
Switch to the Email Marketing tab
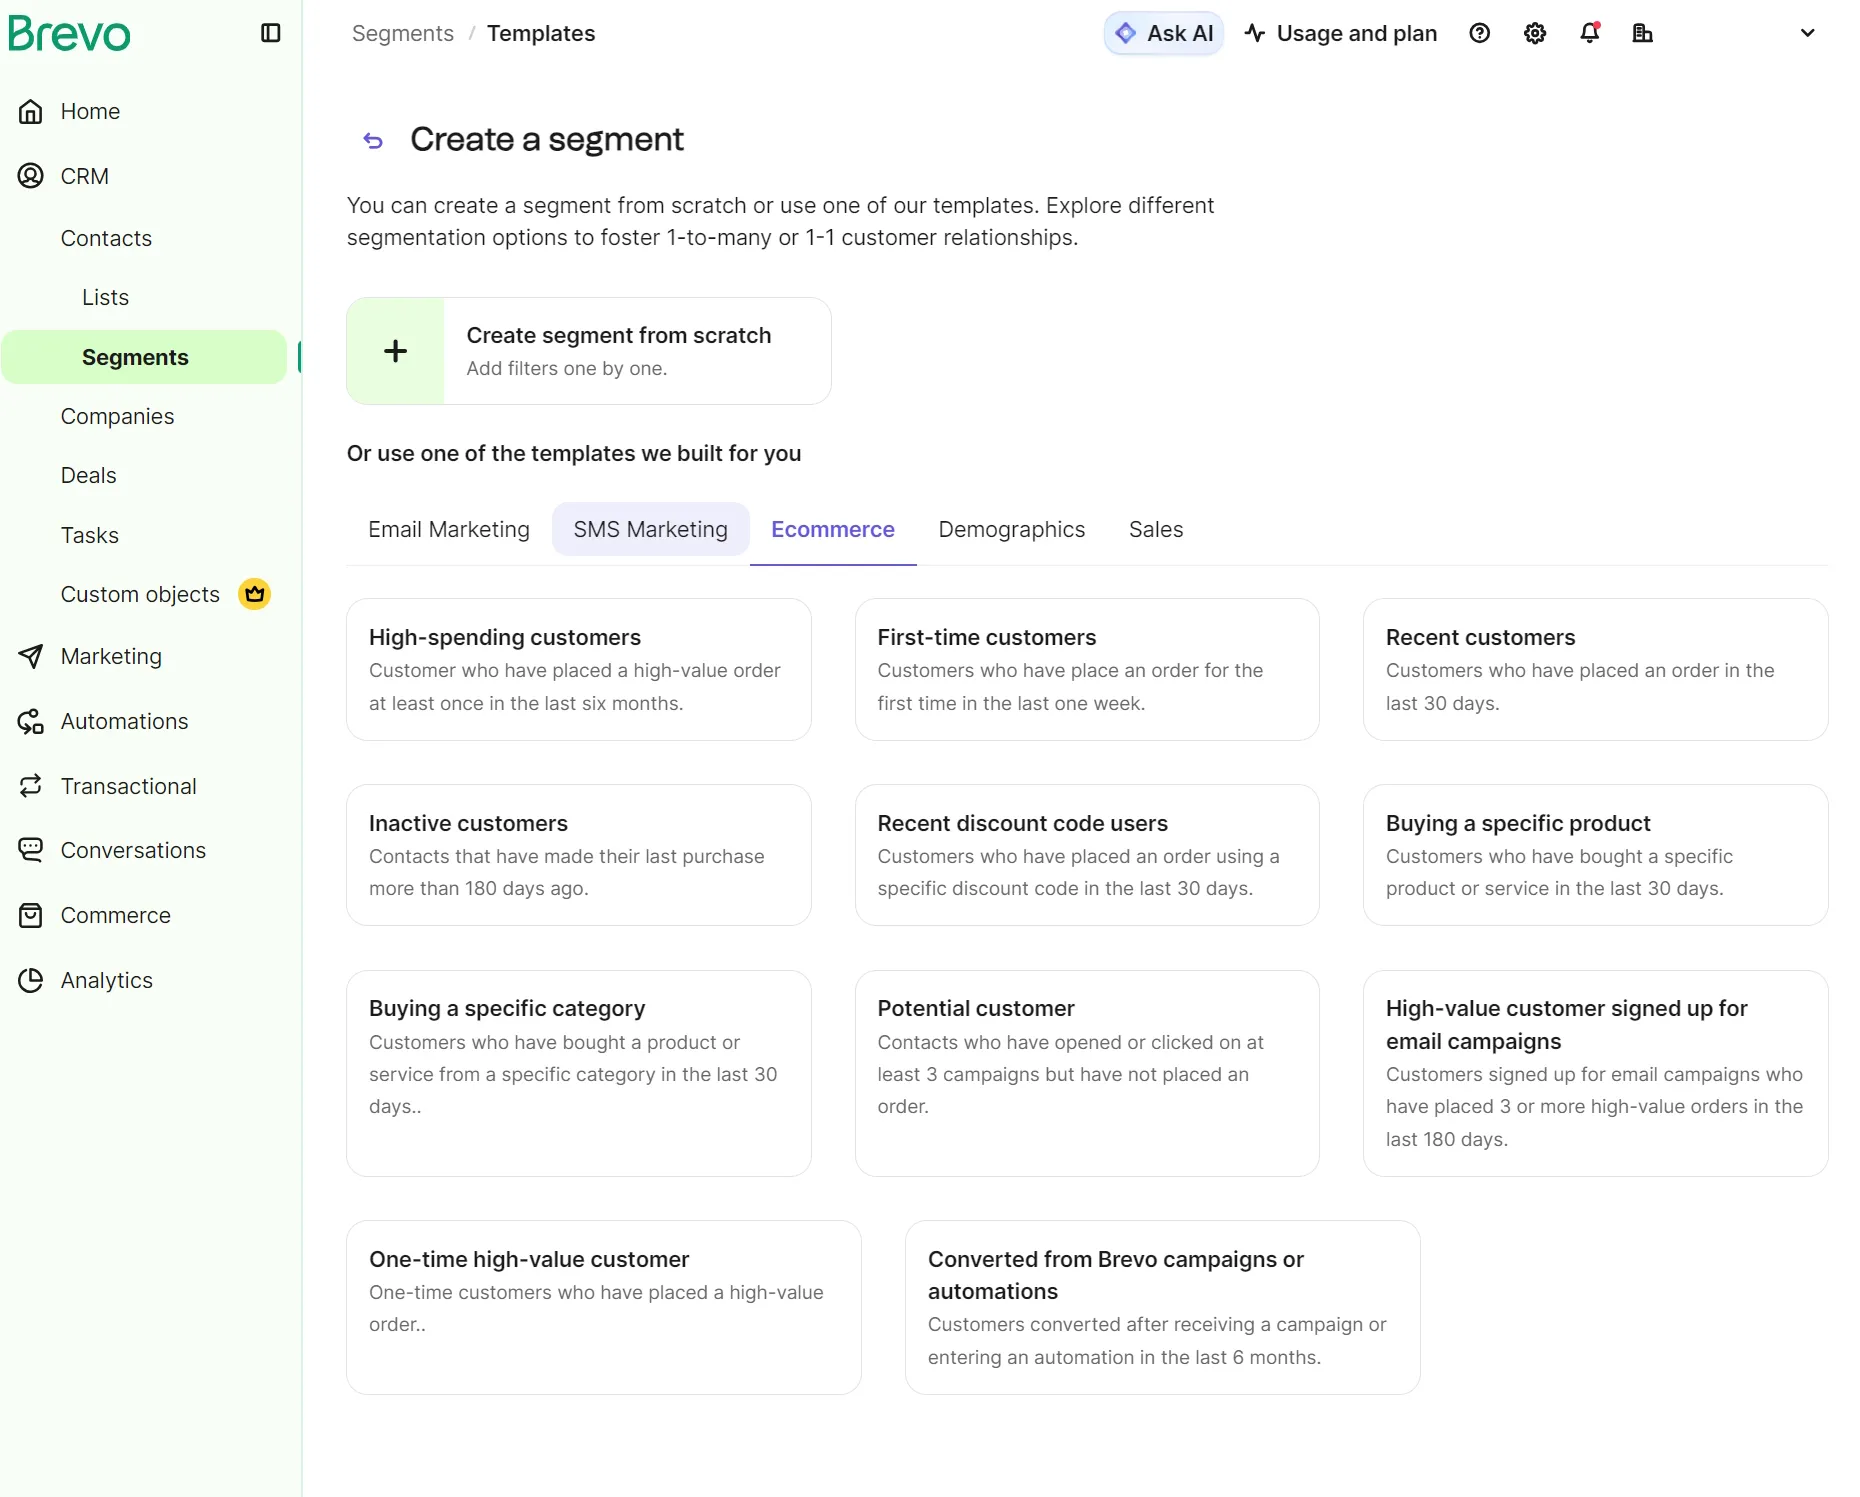[x=449, y=529]
